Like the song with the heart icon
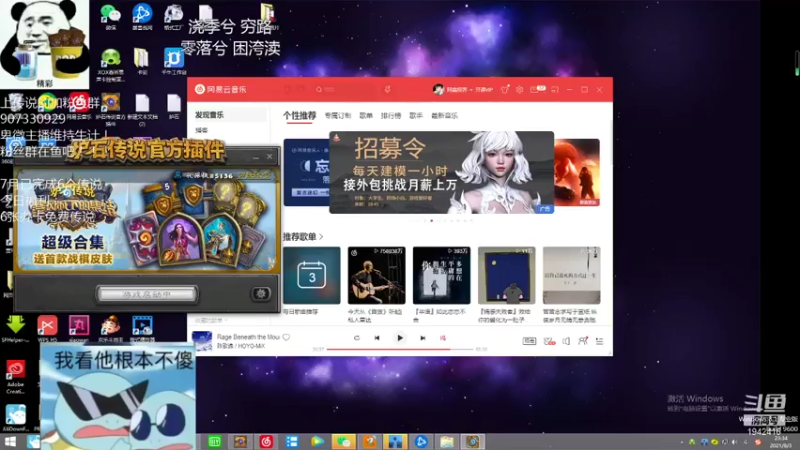 [286, 337]
